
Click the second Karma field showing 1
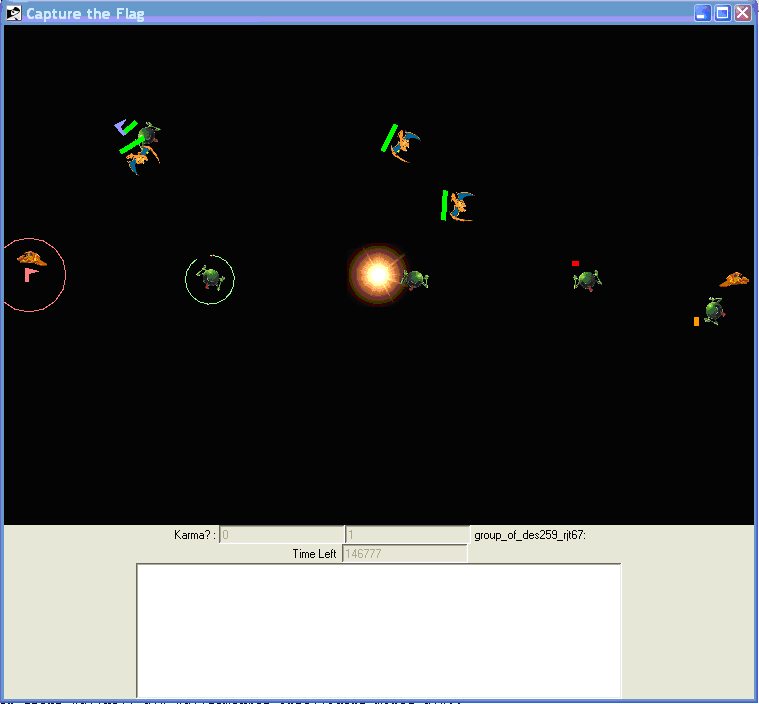point(406,535)
